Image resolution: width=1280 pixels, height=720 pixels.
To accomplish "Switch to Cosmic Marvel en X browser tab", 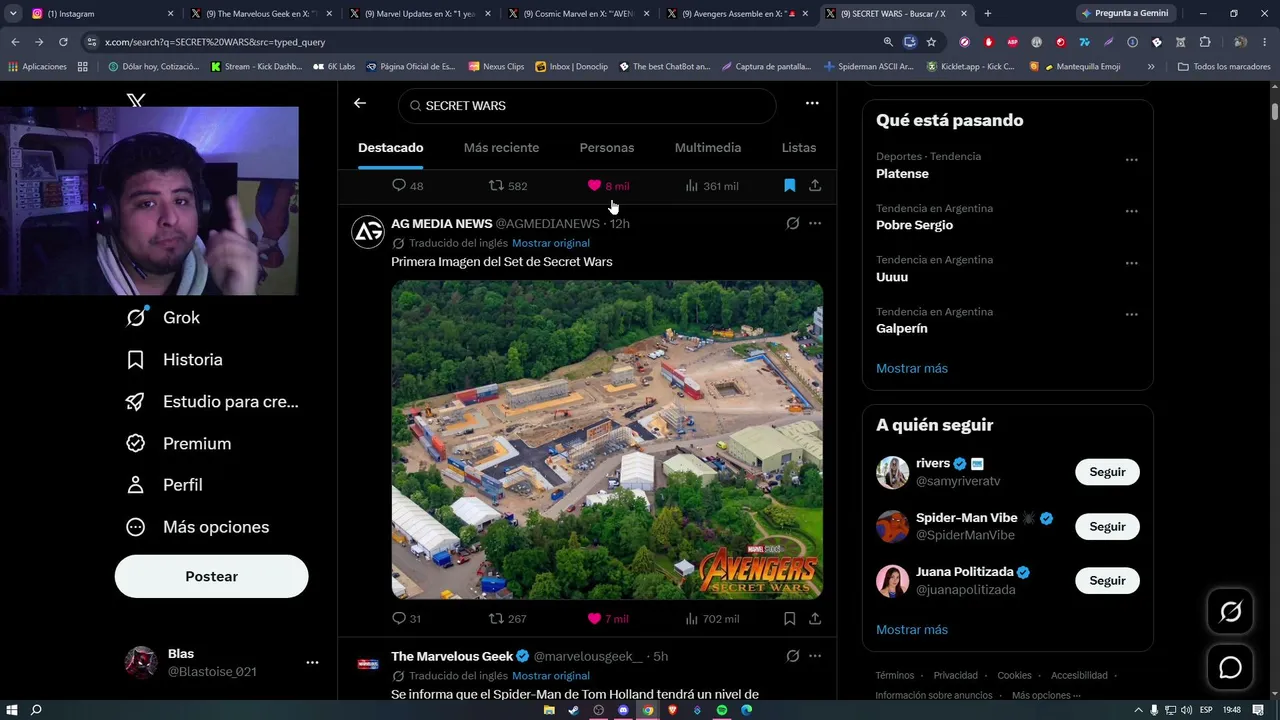I will (577, 14).
